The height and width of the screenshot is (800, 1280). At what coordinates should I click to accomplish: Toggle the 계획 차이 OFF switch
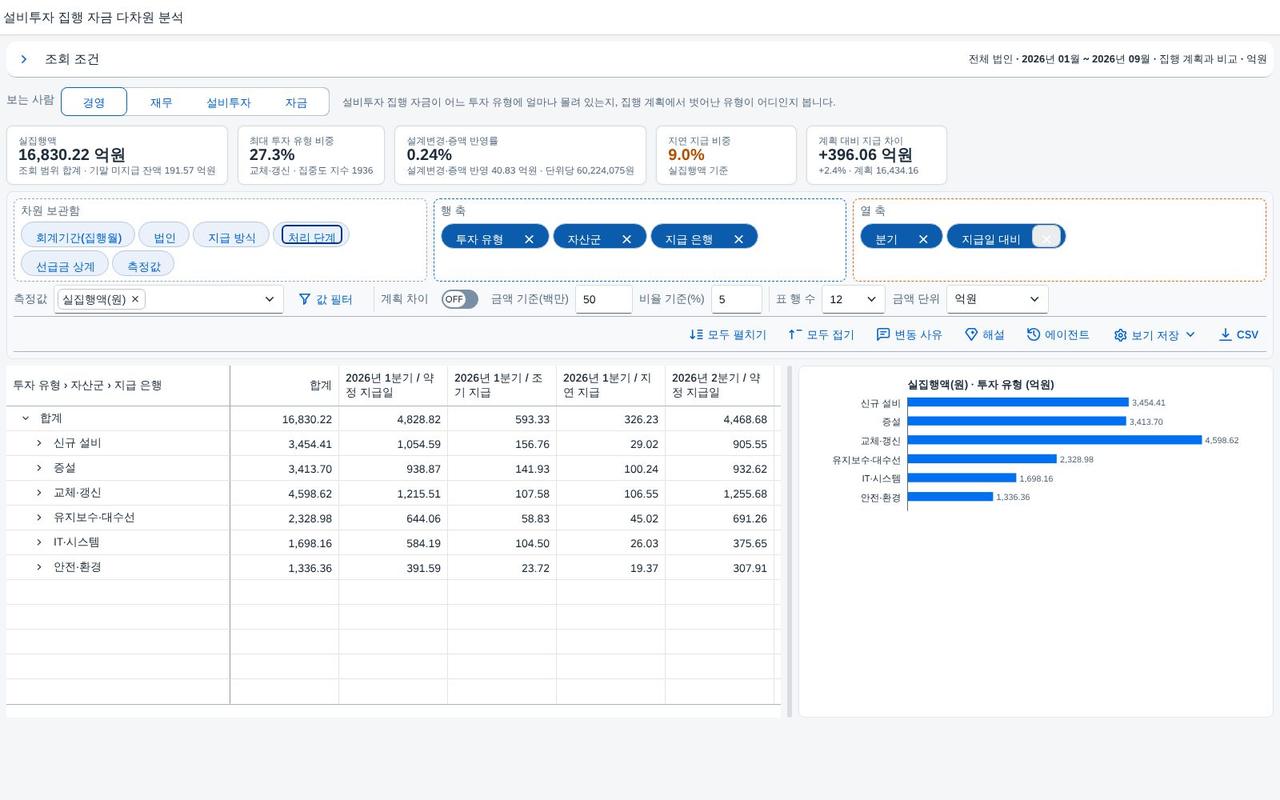point(460,299)
